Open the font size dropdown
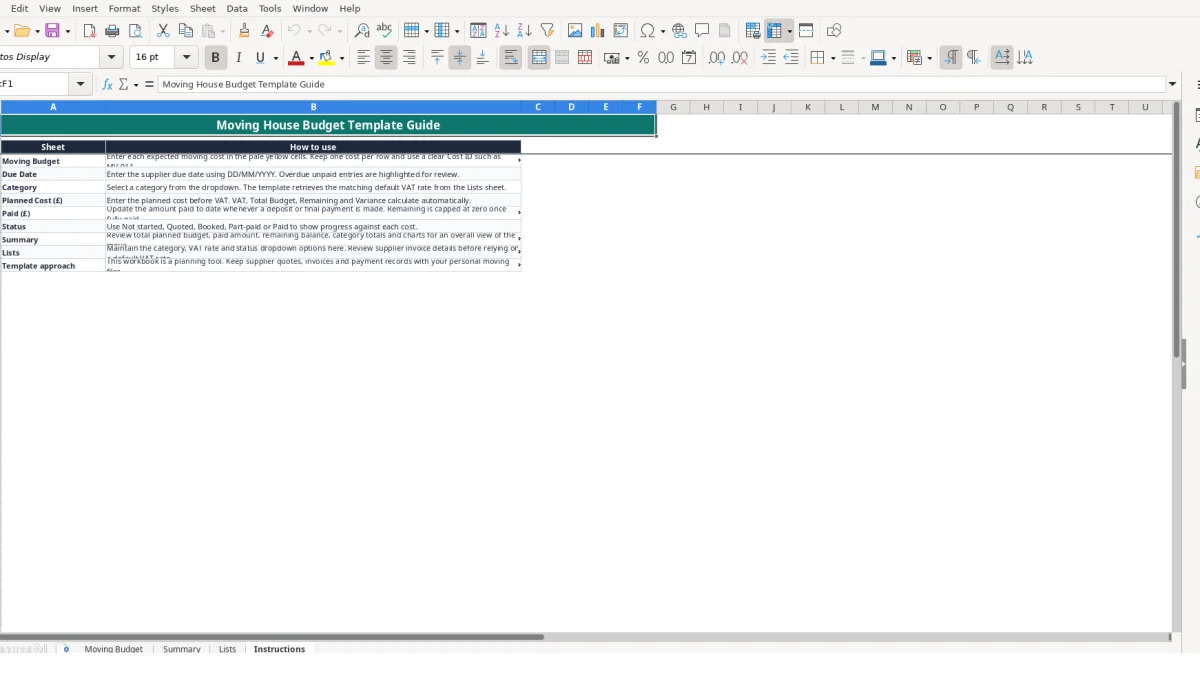 (x=187, y=58)
